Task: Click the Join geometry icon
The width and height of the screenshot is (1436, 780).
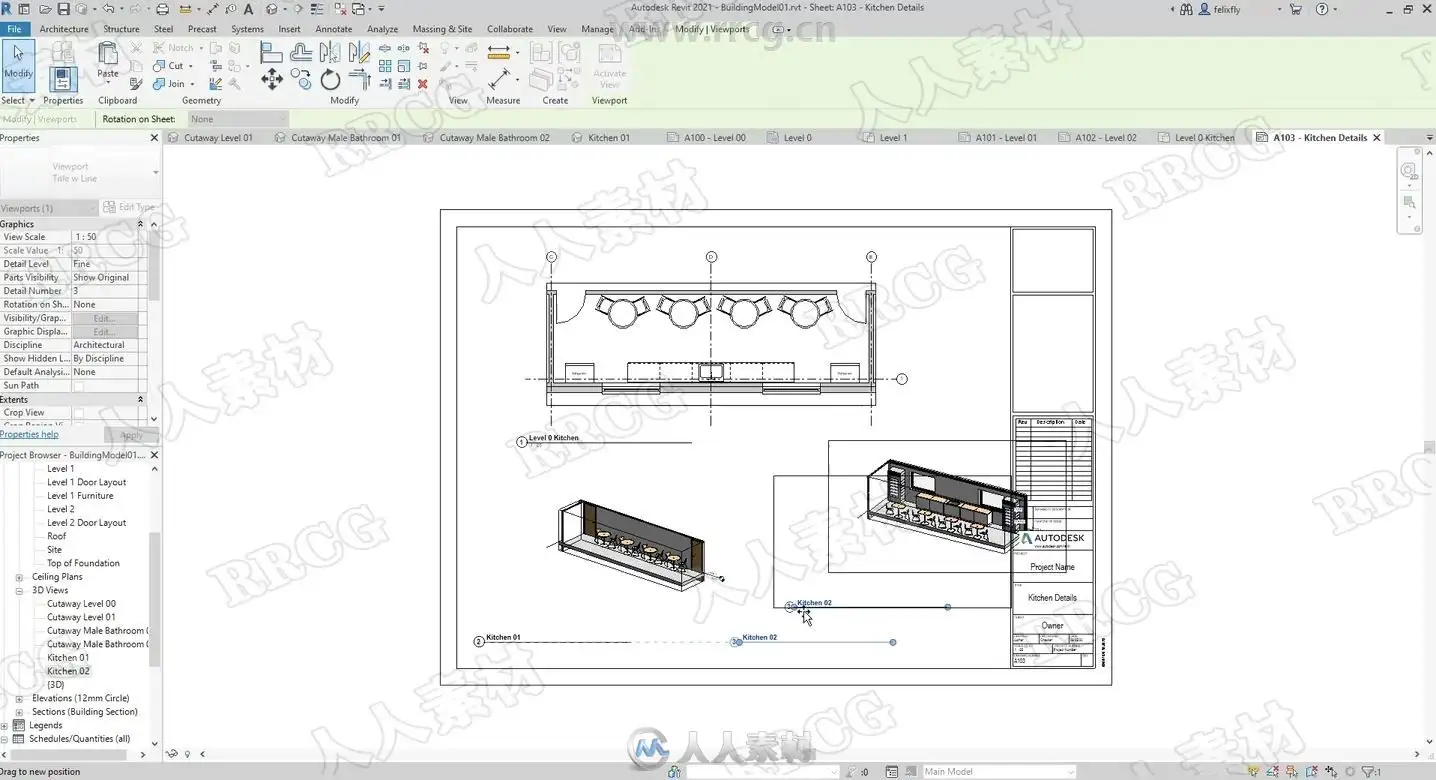Action: pyautogui.click(x=159, y=84)
